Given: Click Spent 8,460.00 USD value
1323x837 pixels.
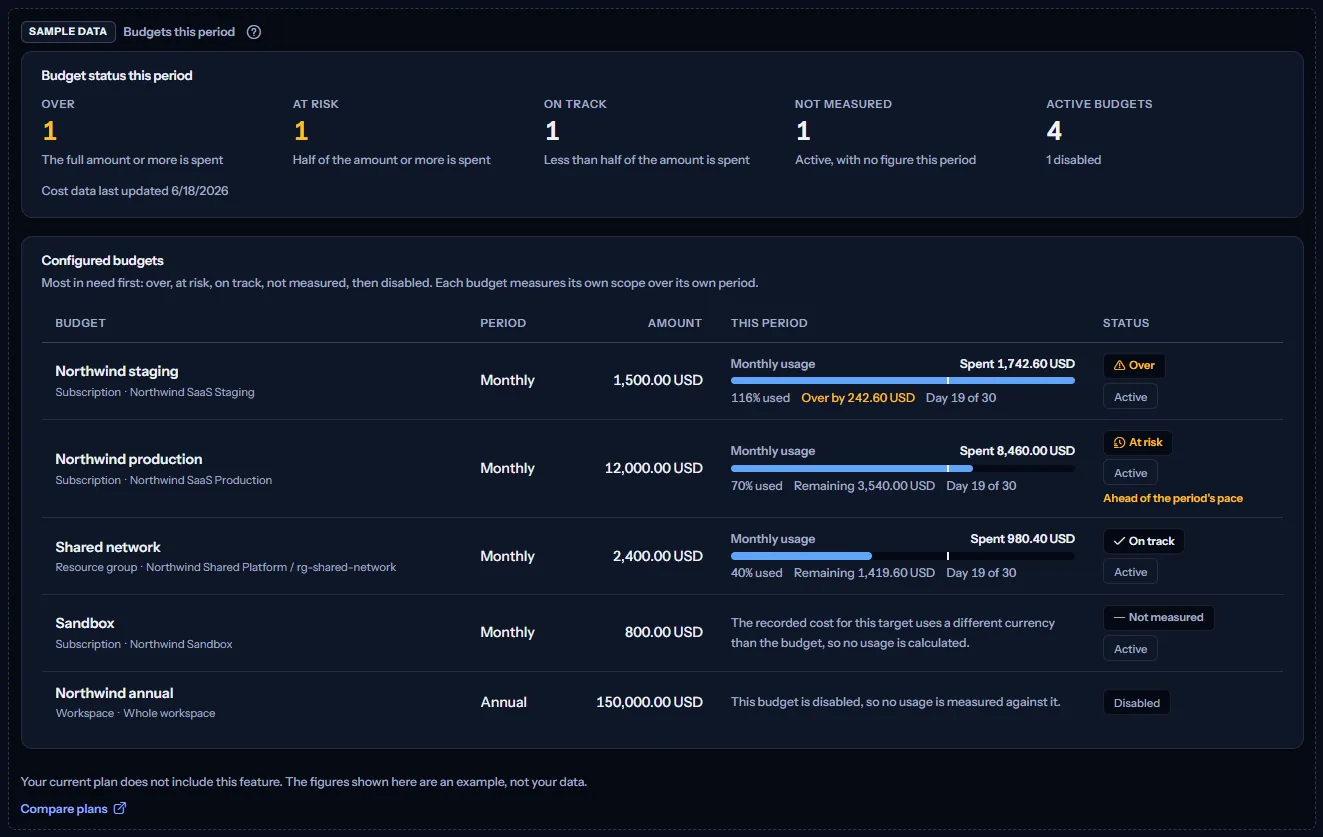Looking at the screenshot, I should [x=1017, y=451].
